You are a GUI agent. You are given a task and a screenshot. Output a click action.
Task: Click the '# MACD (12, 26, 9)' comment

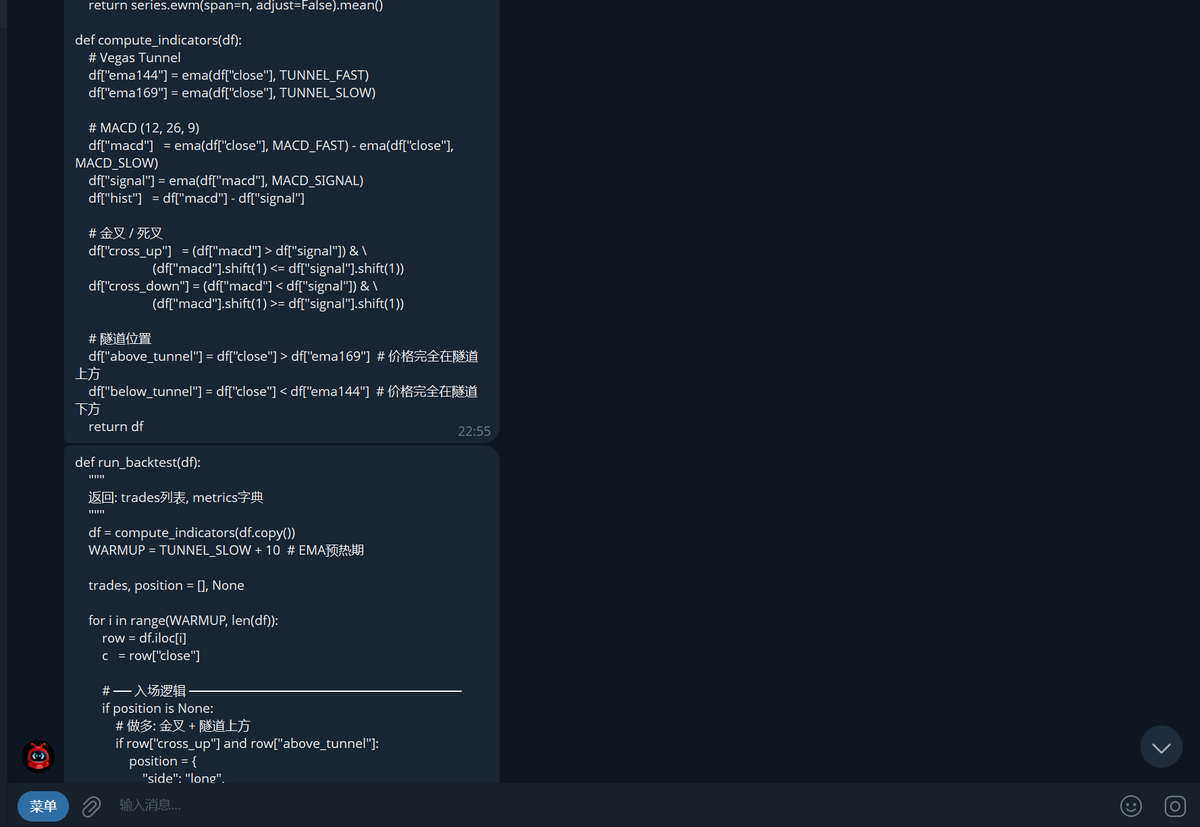144,128
